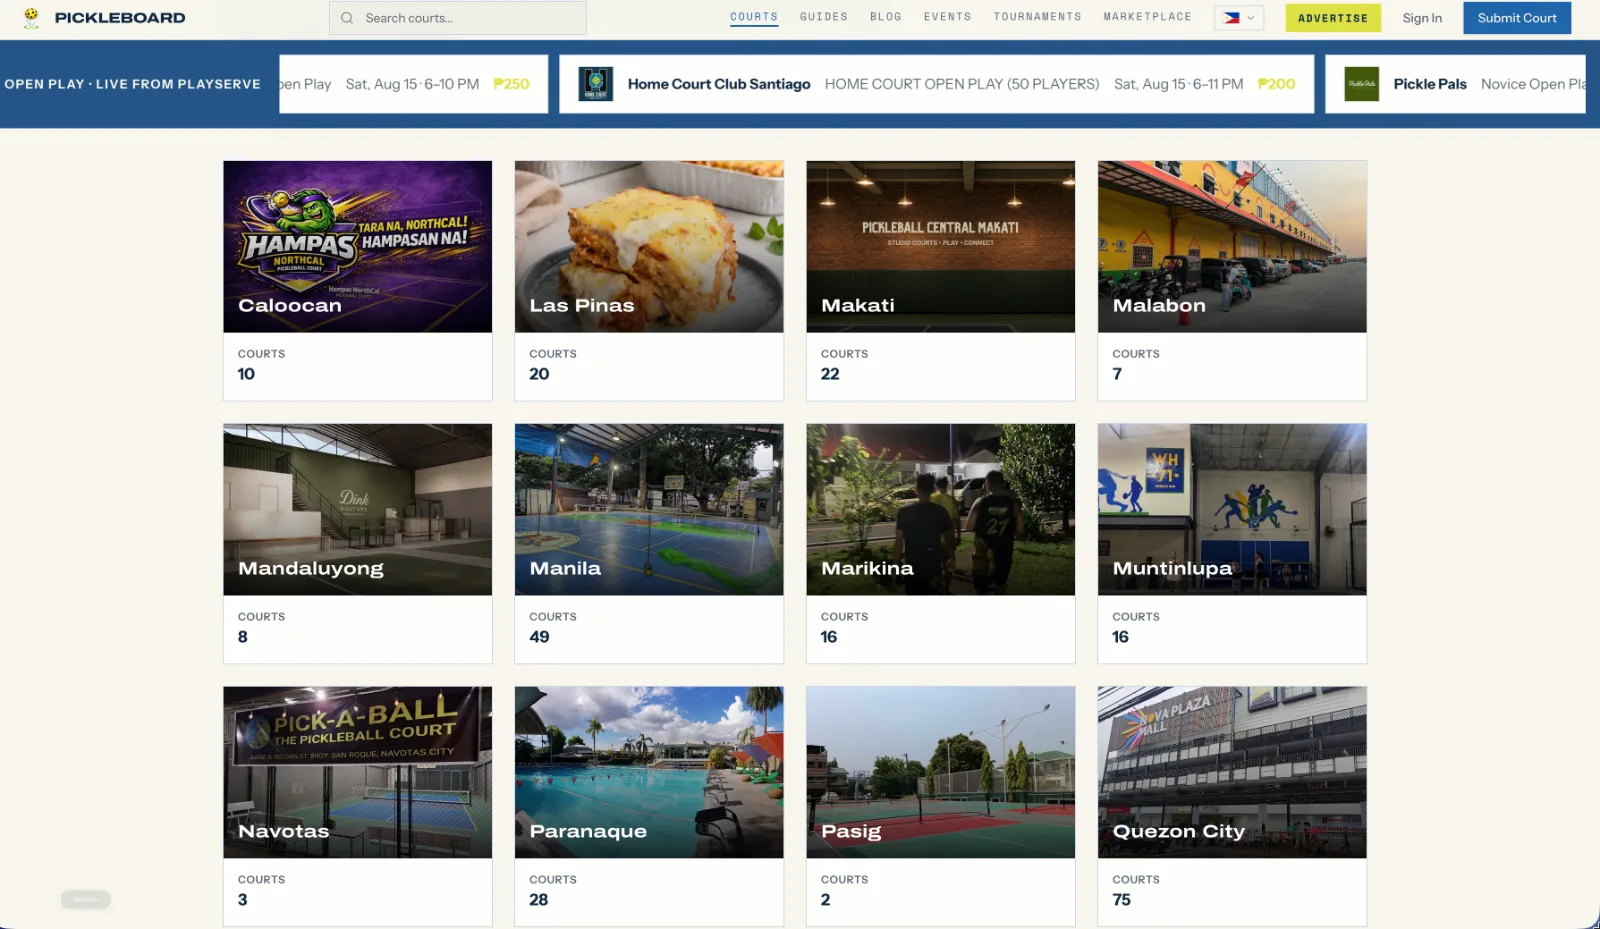Click the Caloocan courts count 10
This screenshot has height=929, width=1600.
pyautogui.click(x=246, y=374)
